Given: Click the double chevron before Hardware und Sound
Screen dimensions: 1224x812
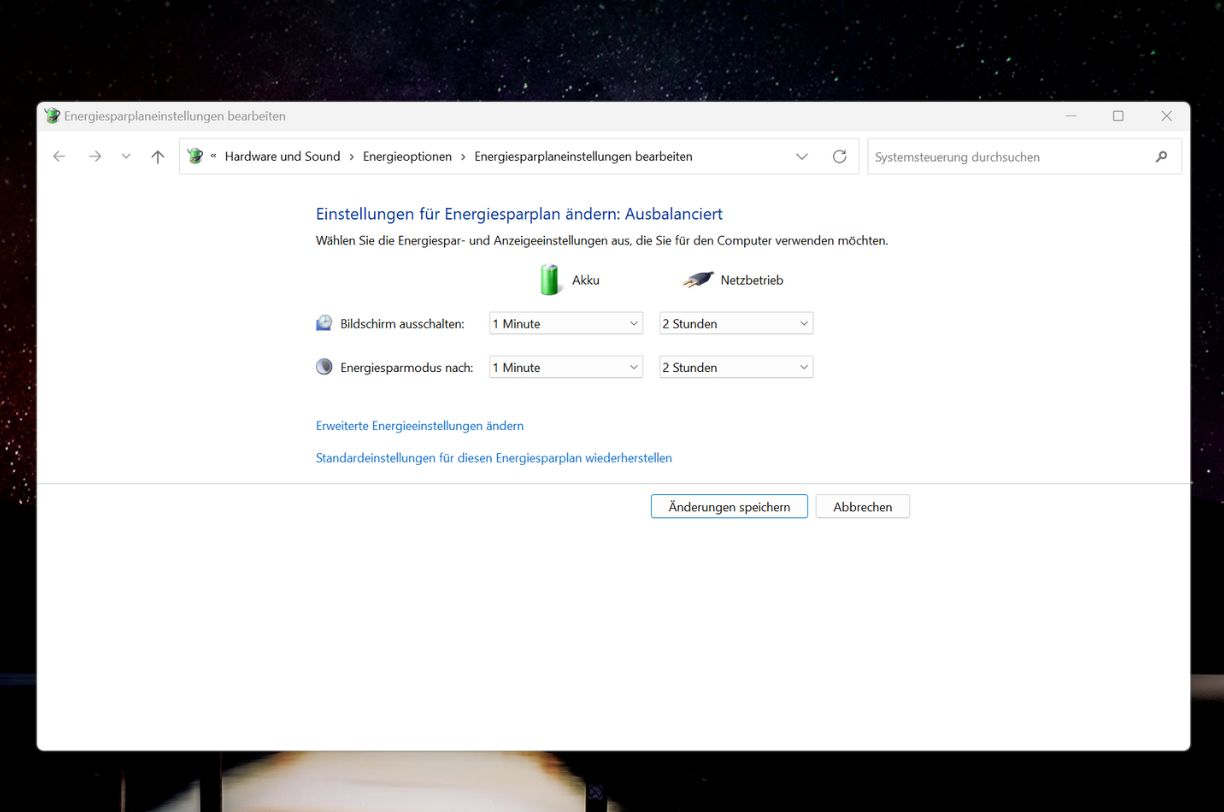Looking at the screenshot, I should coord(214,157).
